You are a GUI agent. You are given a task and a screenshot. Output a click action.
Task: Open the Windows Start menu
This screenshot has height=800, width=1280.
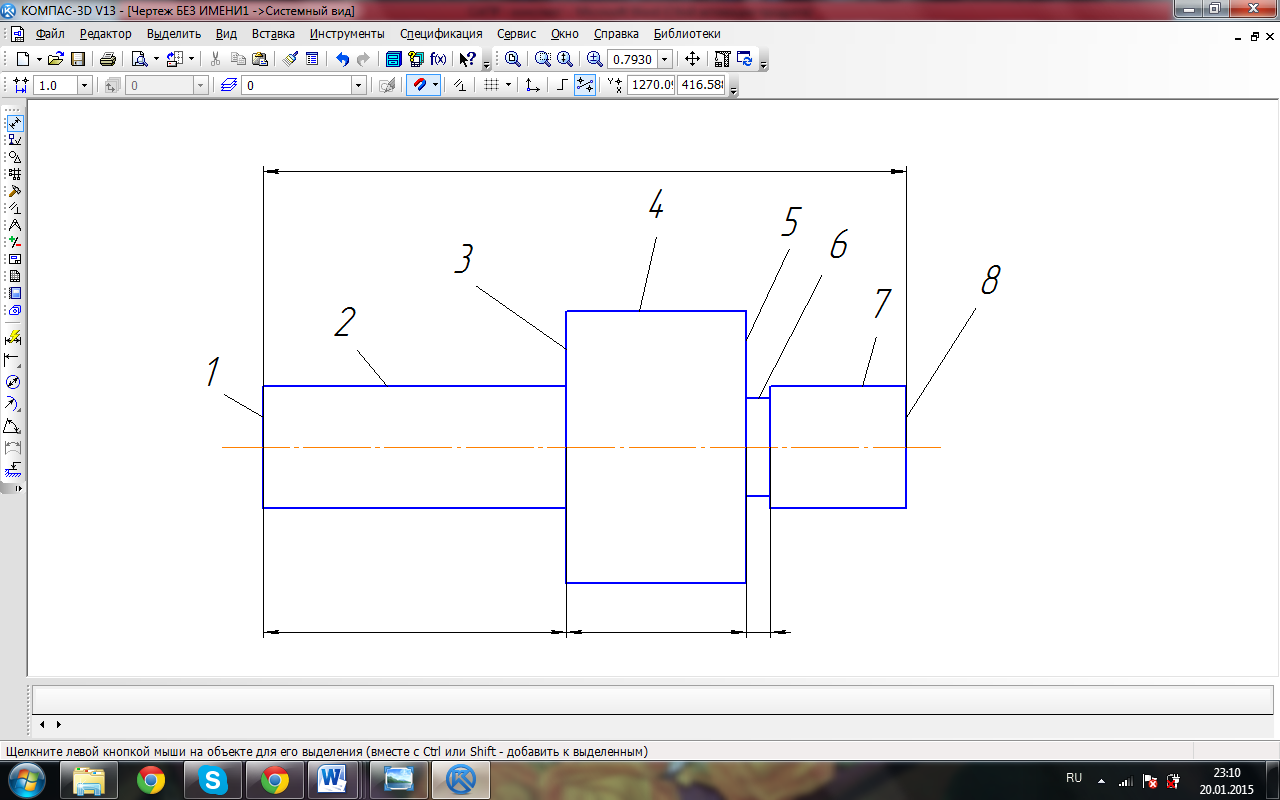point(25,778)
